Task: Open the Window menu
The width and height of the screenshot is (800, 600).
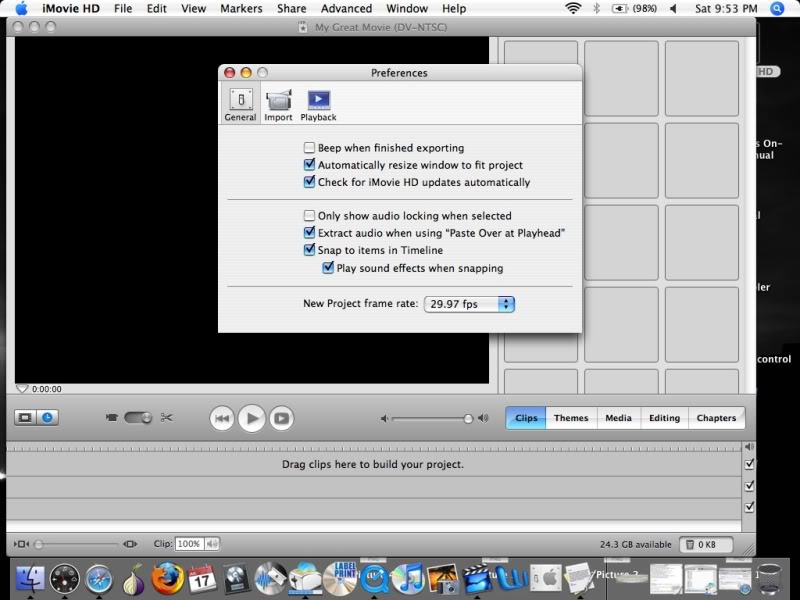Action: click(x=407, y=9)
